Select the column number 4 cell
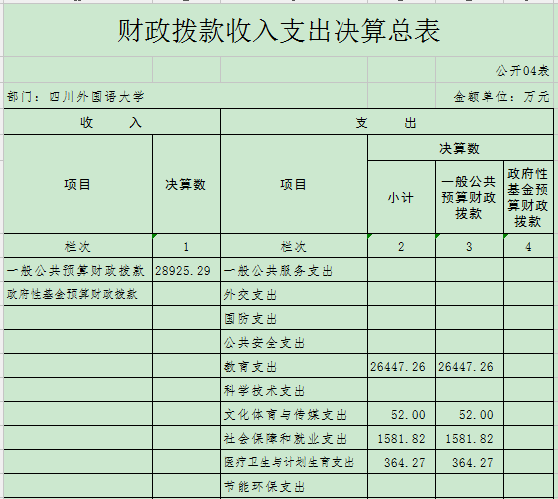The width and height of the screenshot is (558, 499). 528,246
